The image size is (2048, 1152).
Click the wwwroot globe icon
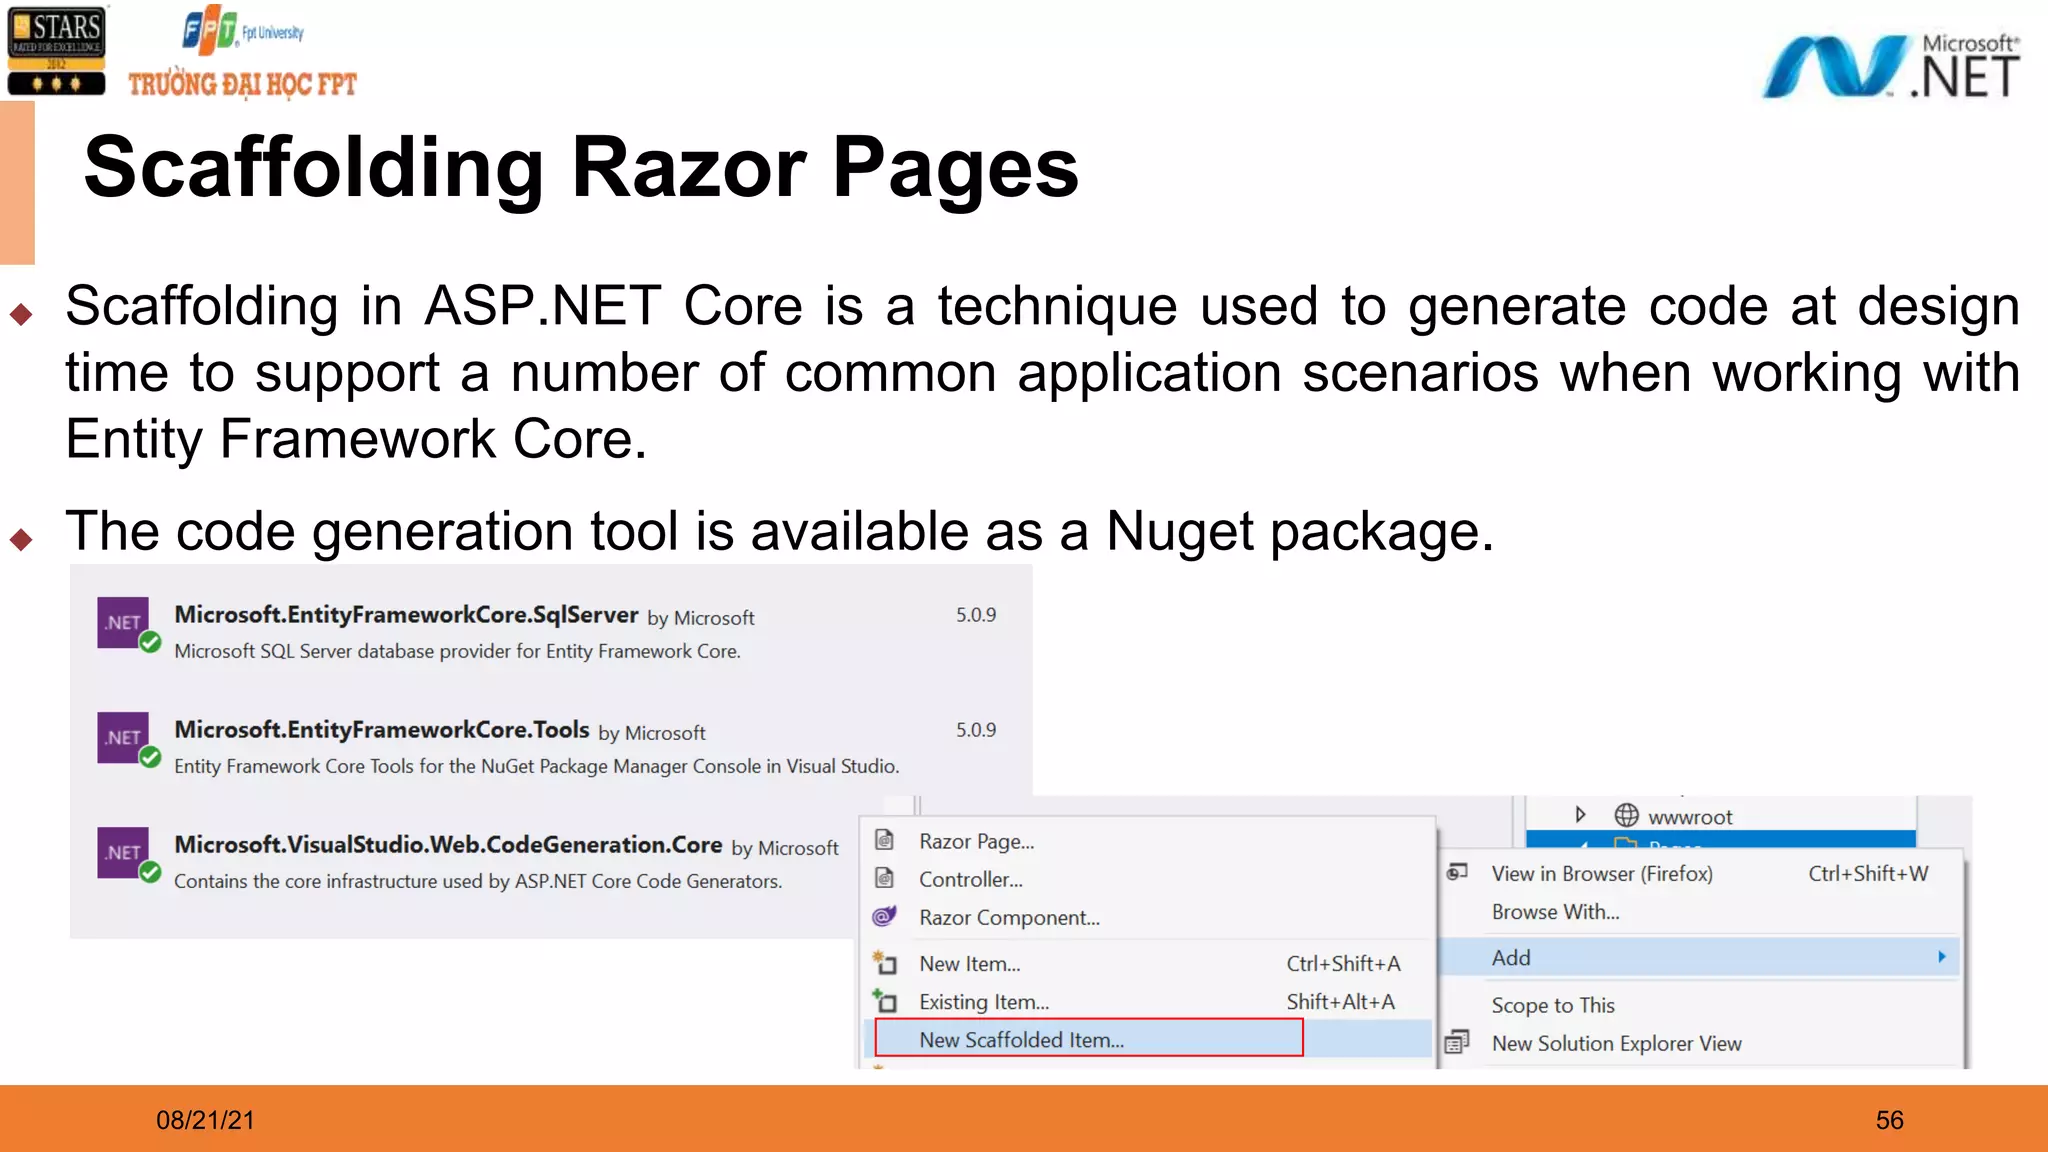1627,815
